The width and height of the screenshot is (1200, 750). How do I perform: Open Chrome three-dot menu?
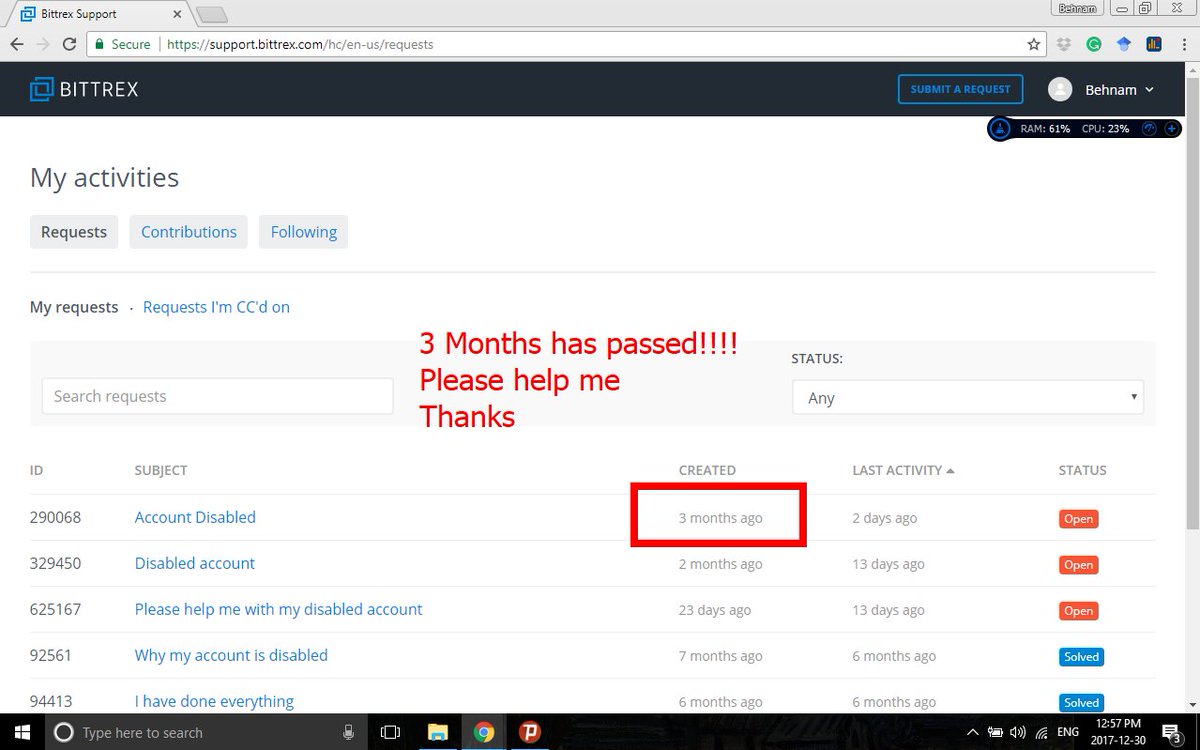click(x=1183, y=44)
